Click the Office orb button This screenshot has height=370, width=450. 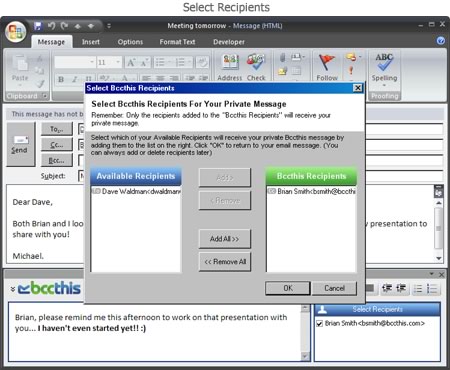(x=15, y=32)
